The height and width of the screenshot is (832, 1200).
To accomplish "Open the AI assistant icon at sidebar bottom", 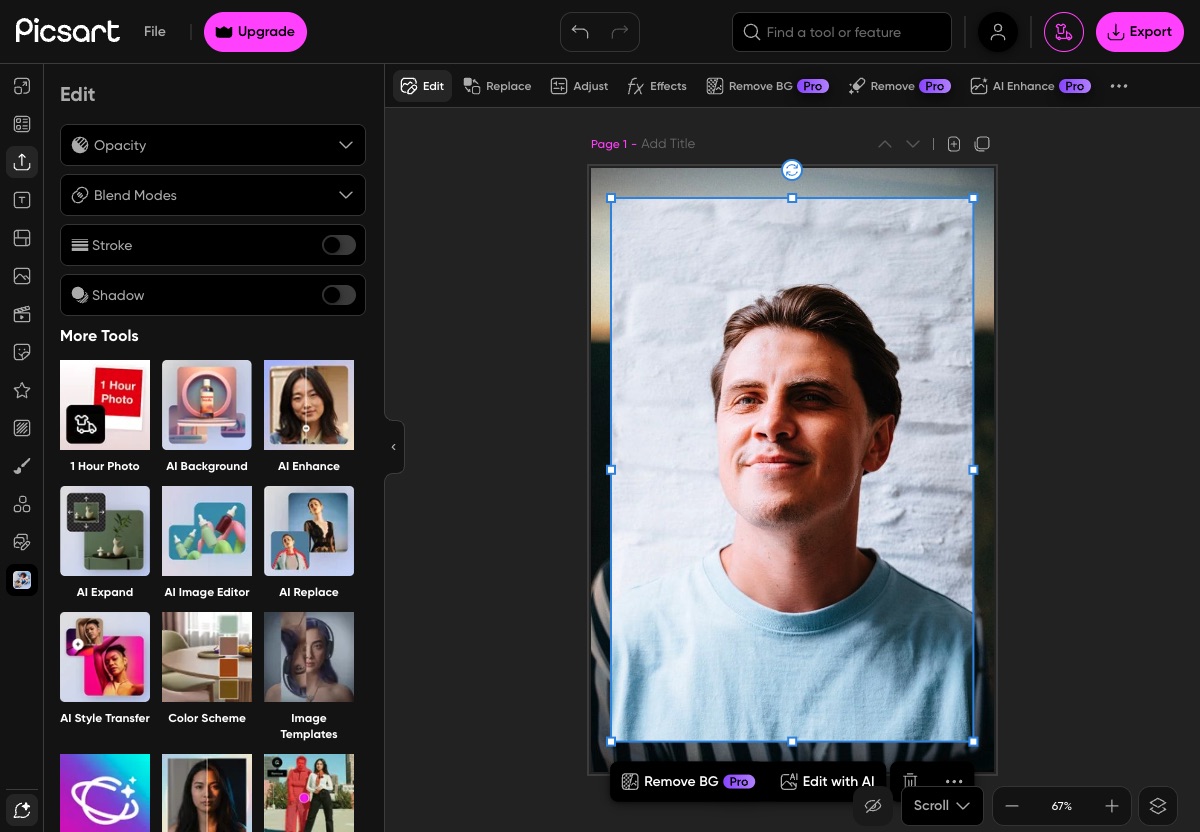I will (x=22, y=809).
